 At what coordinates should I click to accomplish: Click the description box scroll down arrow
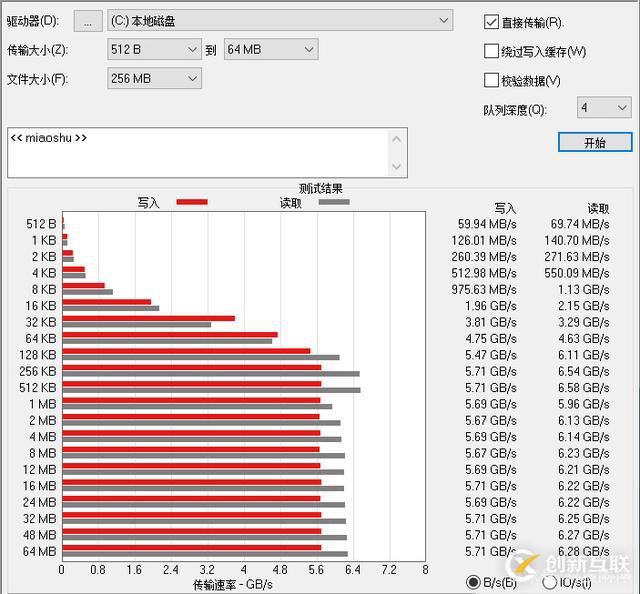[x=398, y=167]
